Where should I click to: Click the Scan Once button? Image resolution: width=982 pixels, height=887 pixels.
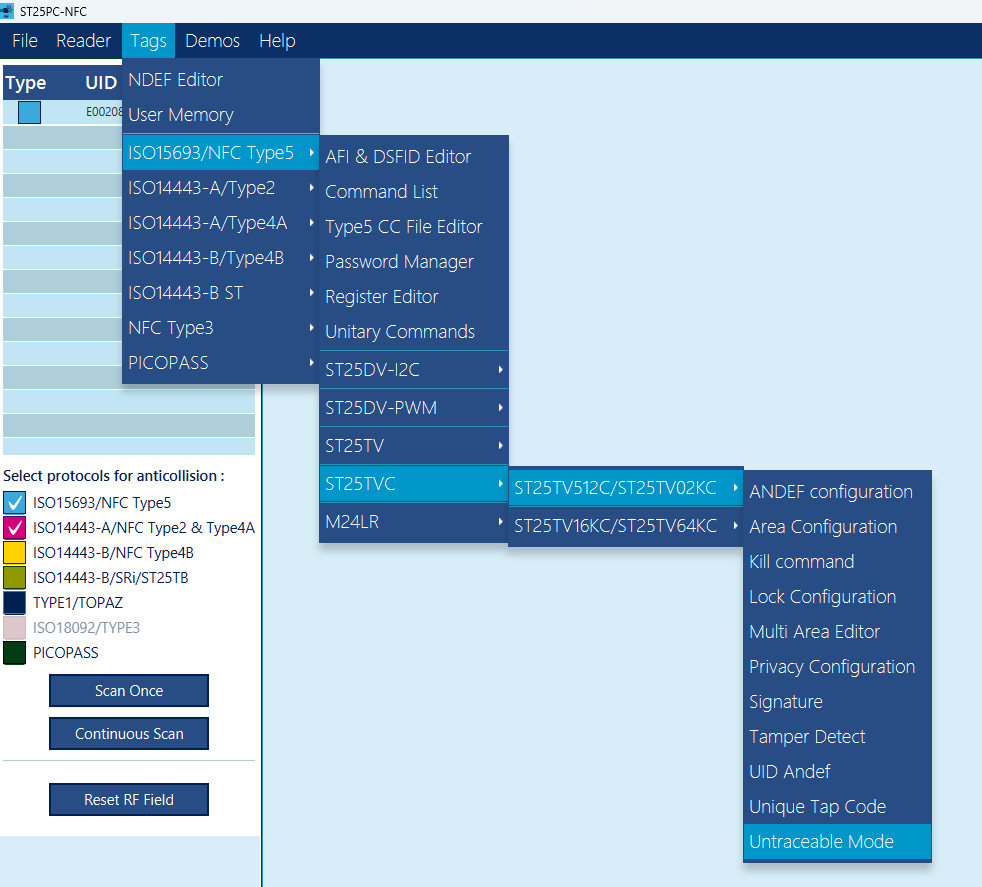point(129,690)
